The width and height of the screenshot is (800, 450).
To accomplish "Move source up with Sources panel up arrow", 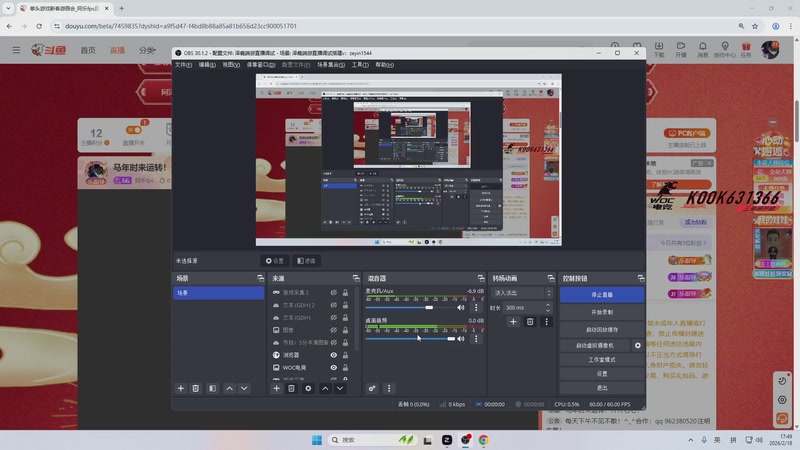I will pos(325,388).
